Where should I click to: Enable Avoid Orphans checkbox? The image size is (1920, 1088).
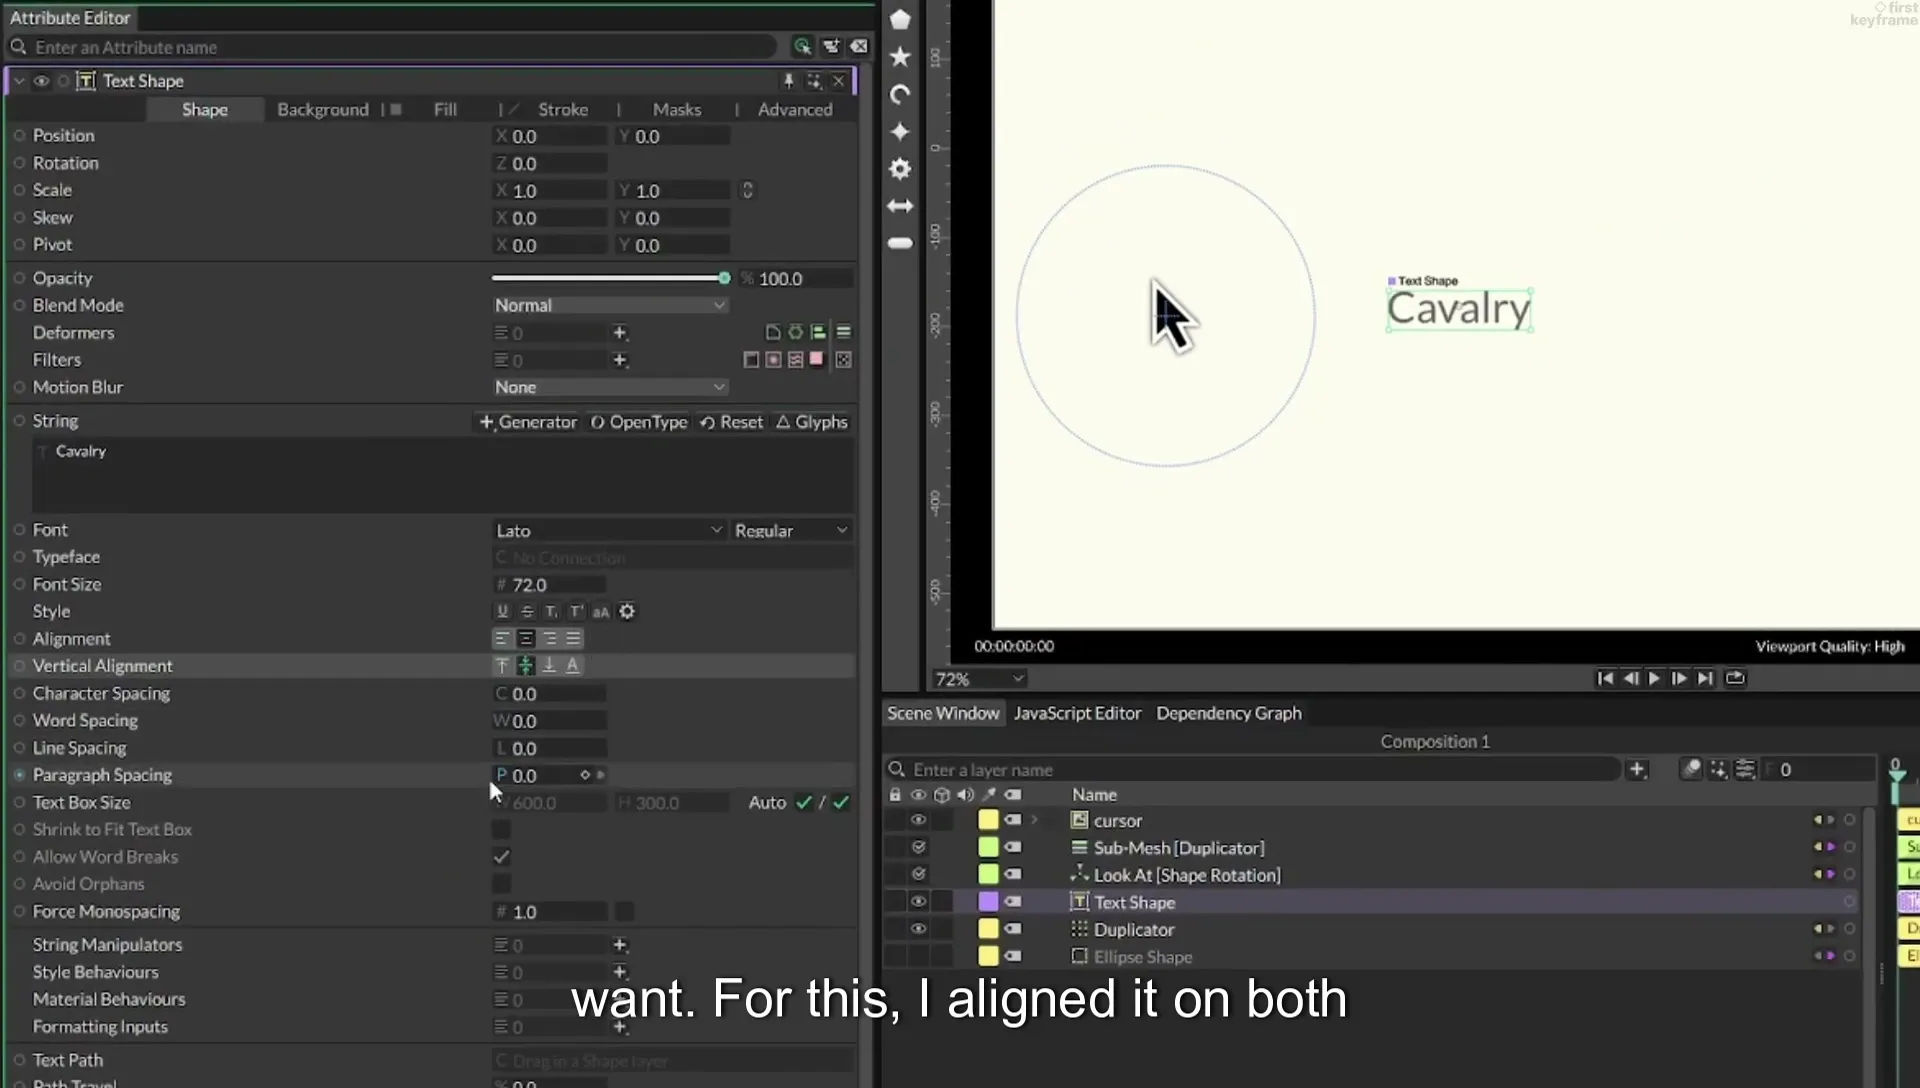point(501,884)
